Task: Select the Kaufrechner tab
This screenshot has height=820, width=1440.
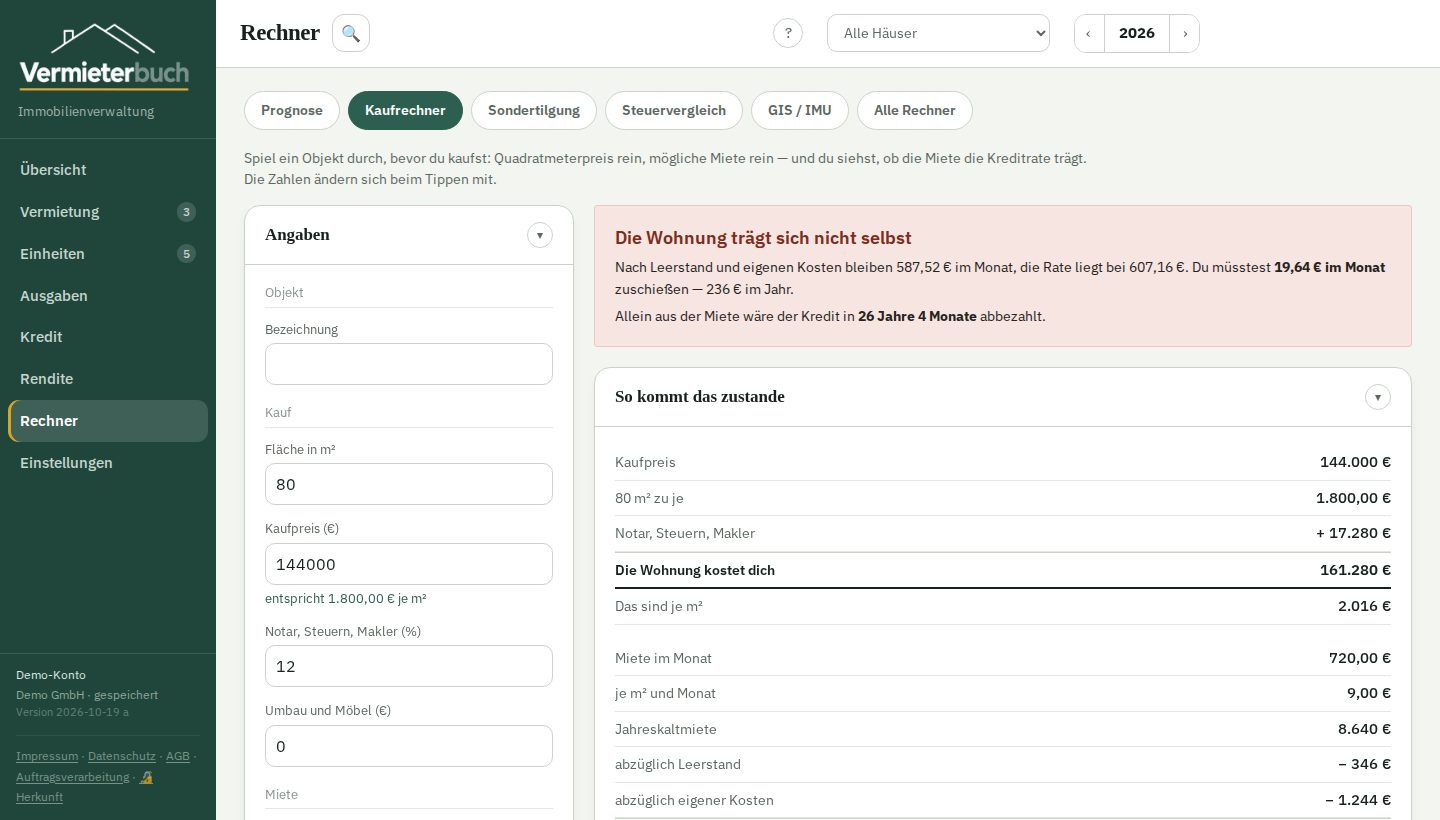Action: (405, 110)
